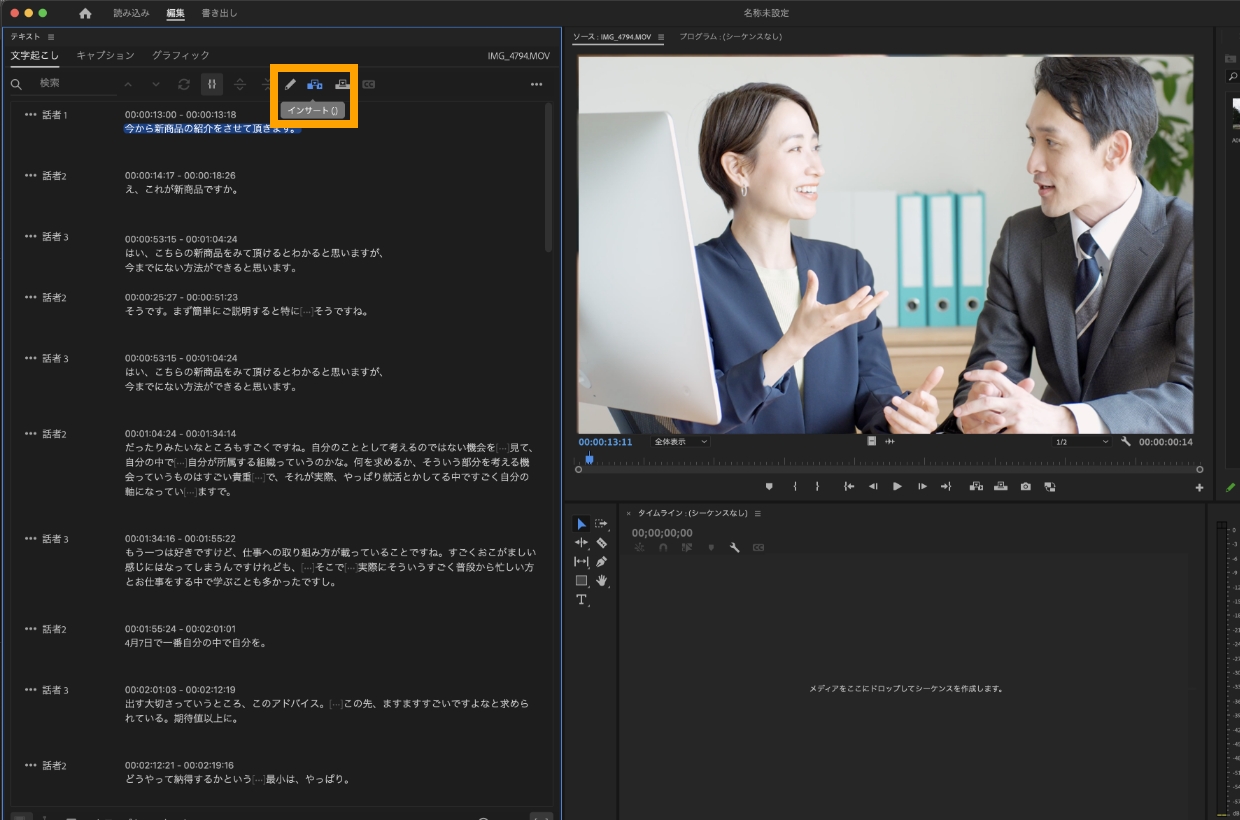Select the Pen tool
The image size is (1240, 820).
pos(602,562)
